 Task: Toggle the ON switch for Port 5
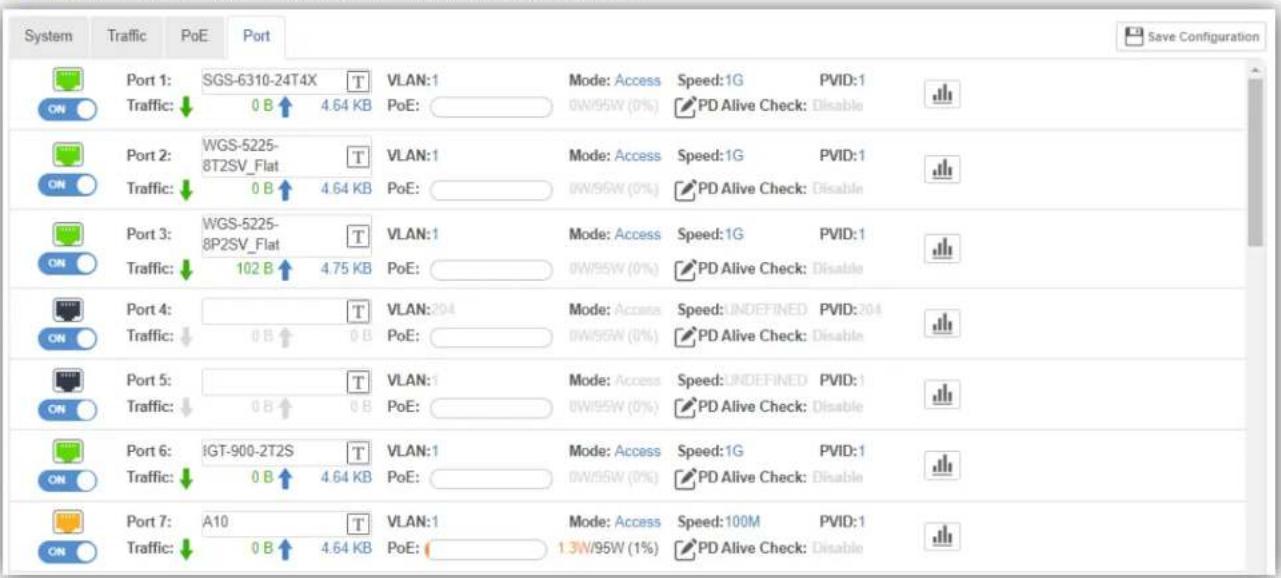pos(67,409)
